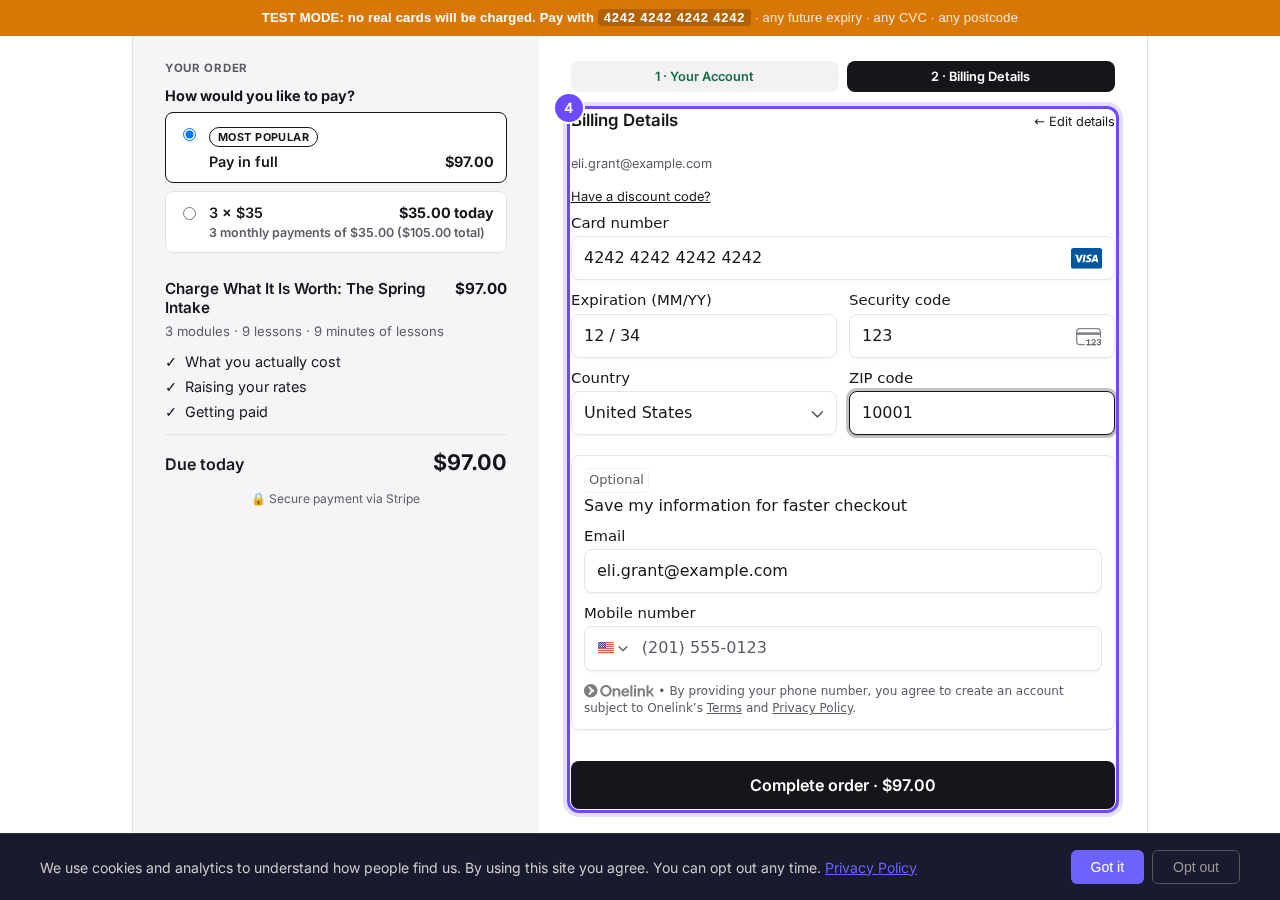Image resolution: width=1280 pixels, height=900 pixels.
Task: Switch to the Your Account step tab
Action: point(705,76)
